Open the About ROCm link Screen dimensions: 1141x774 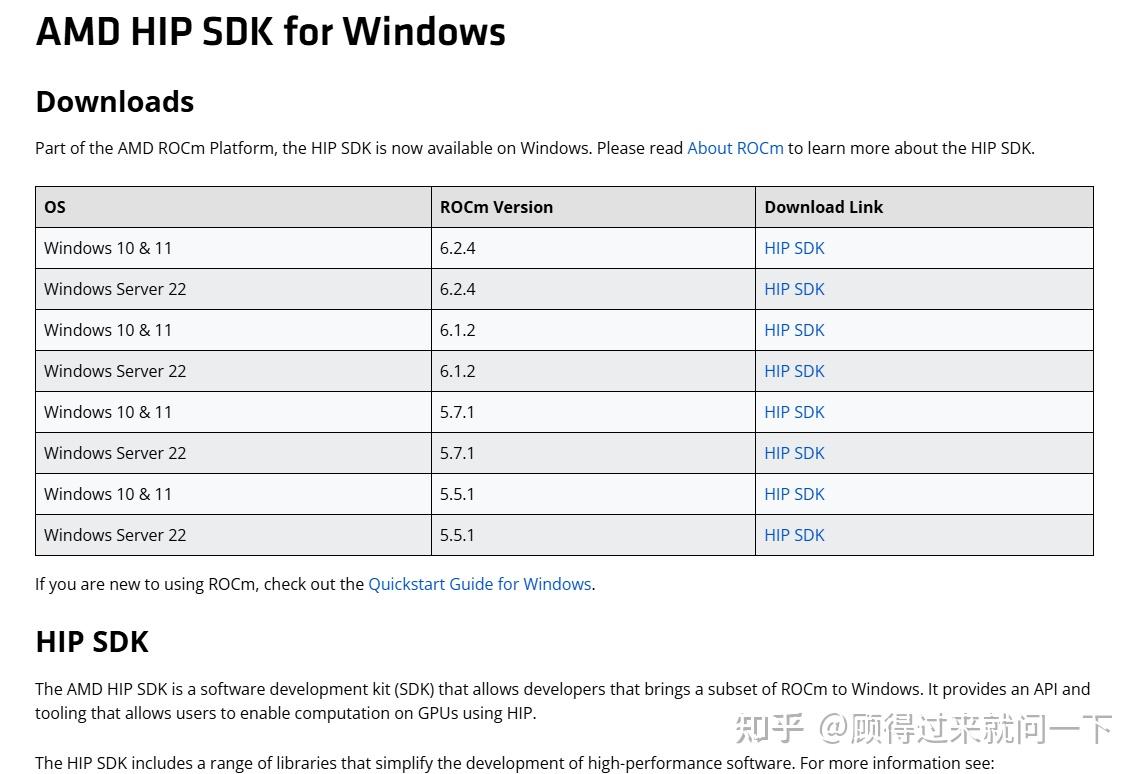pyautogui.click(x=735, y=148)
